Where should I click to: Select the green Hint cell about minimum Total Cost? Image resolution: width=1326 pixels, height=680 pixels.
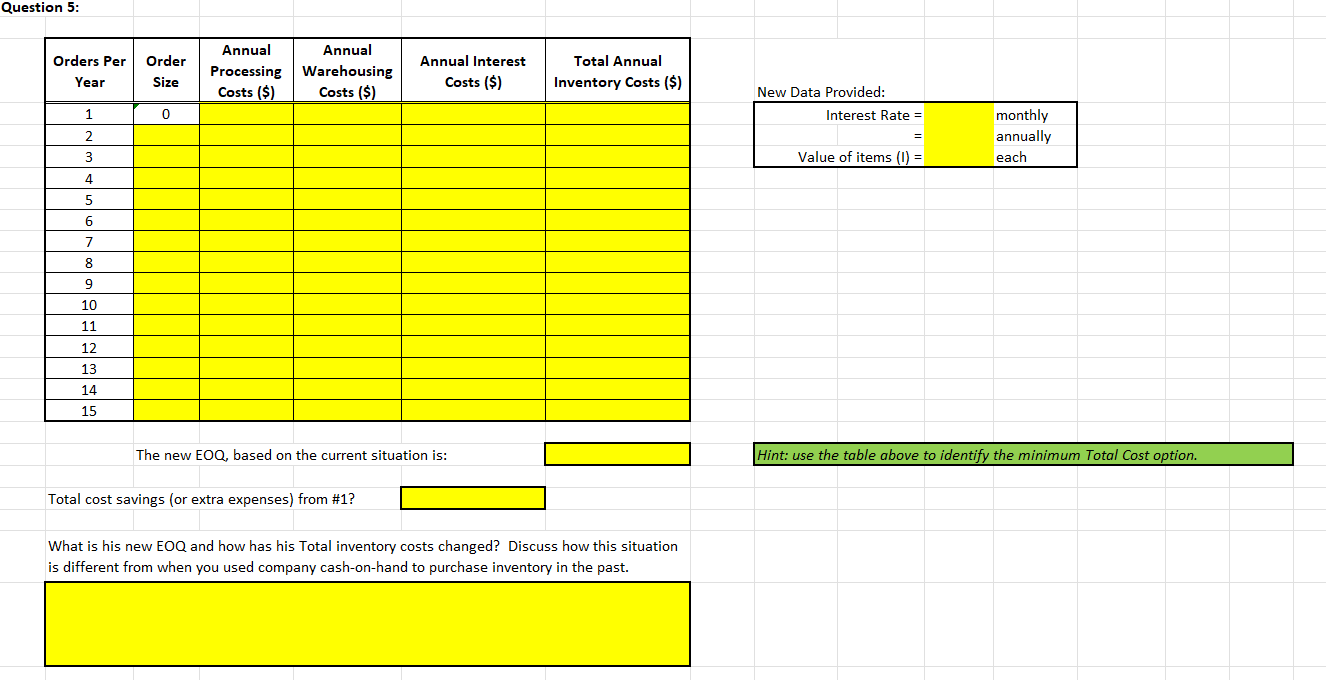pos(1024,454)
